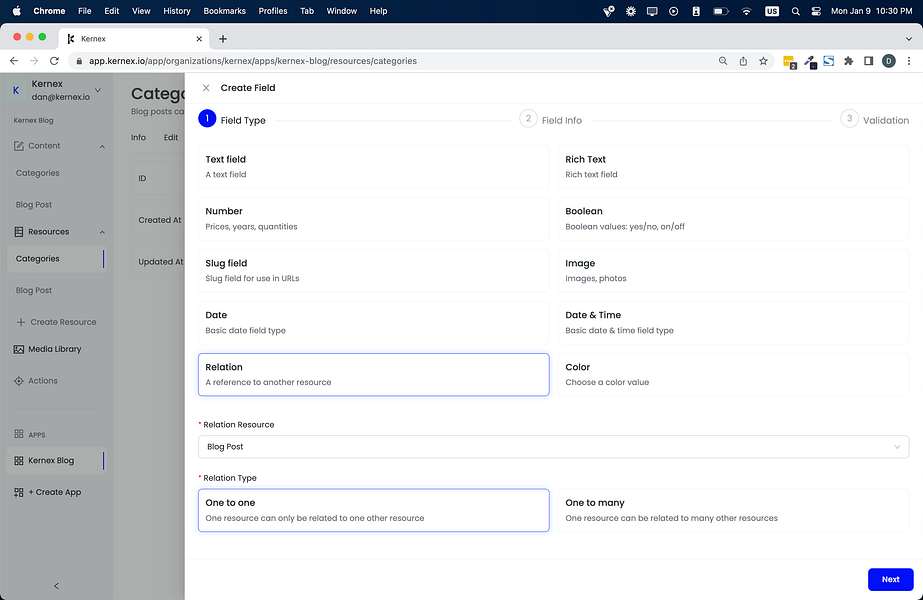923x600 pixels.
Task: Click the Content edit icon in sidebar
Action: point(19,145)
